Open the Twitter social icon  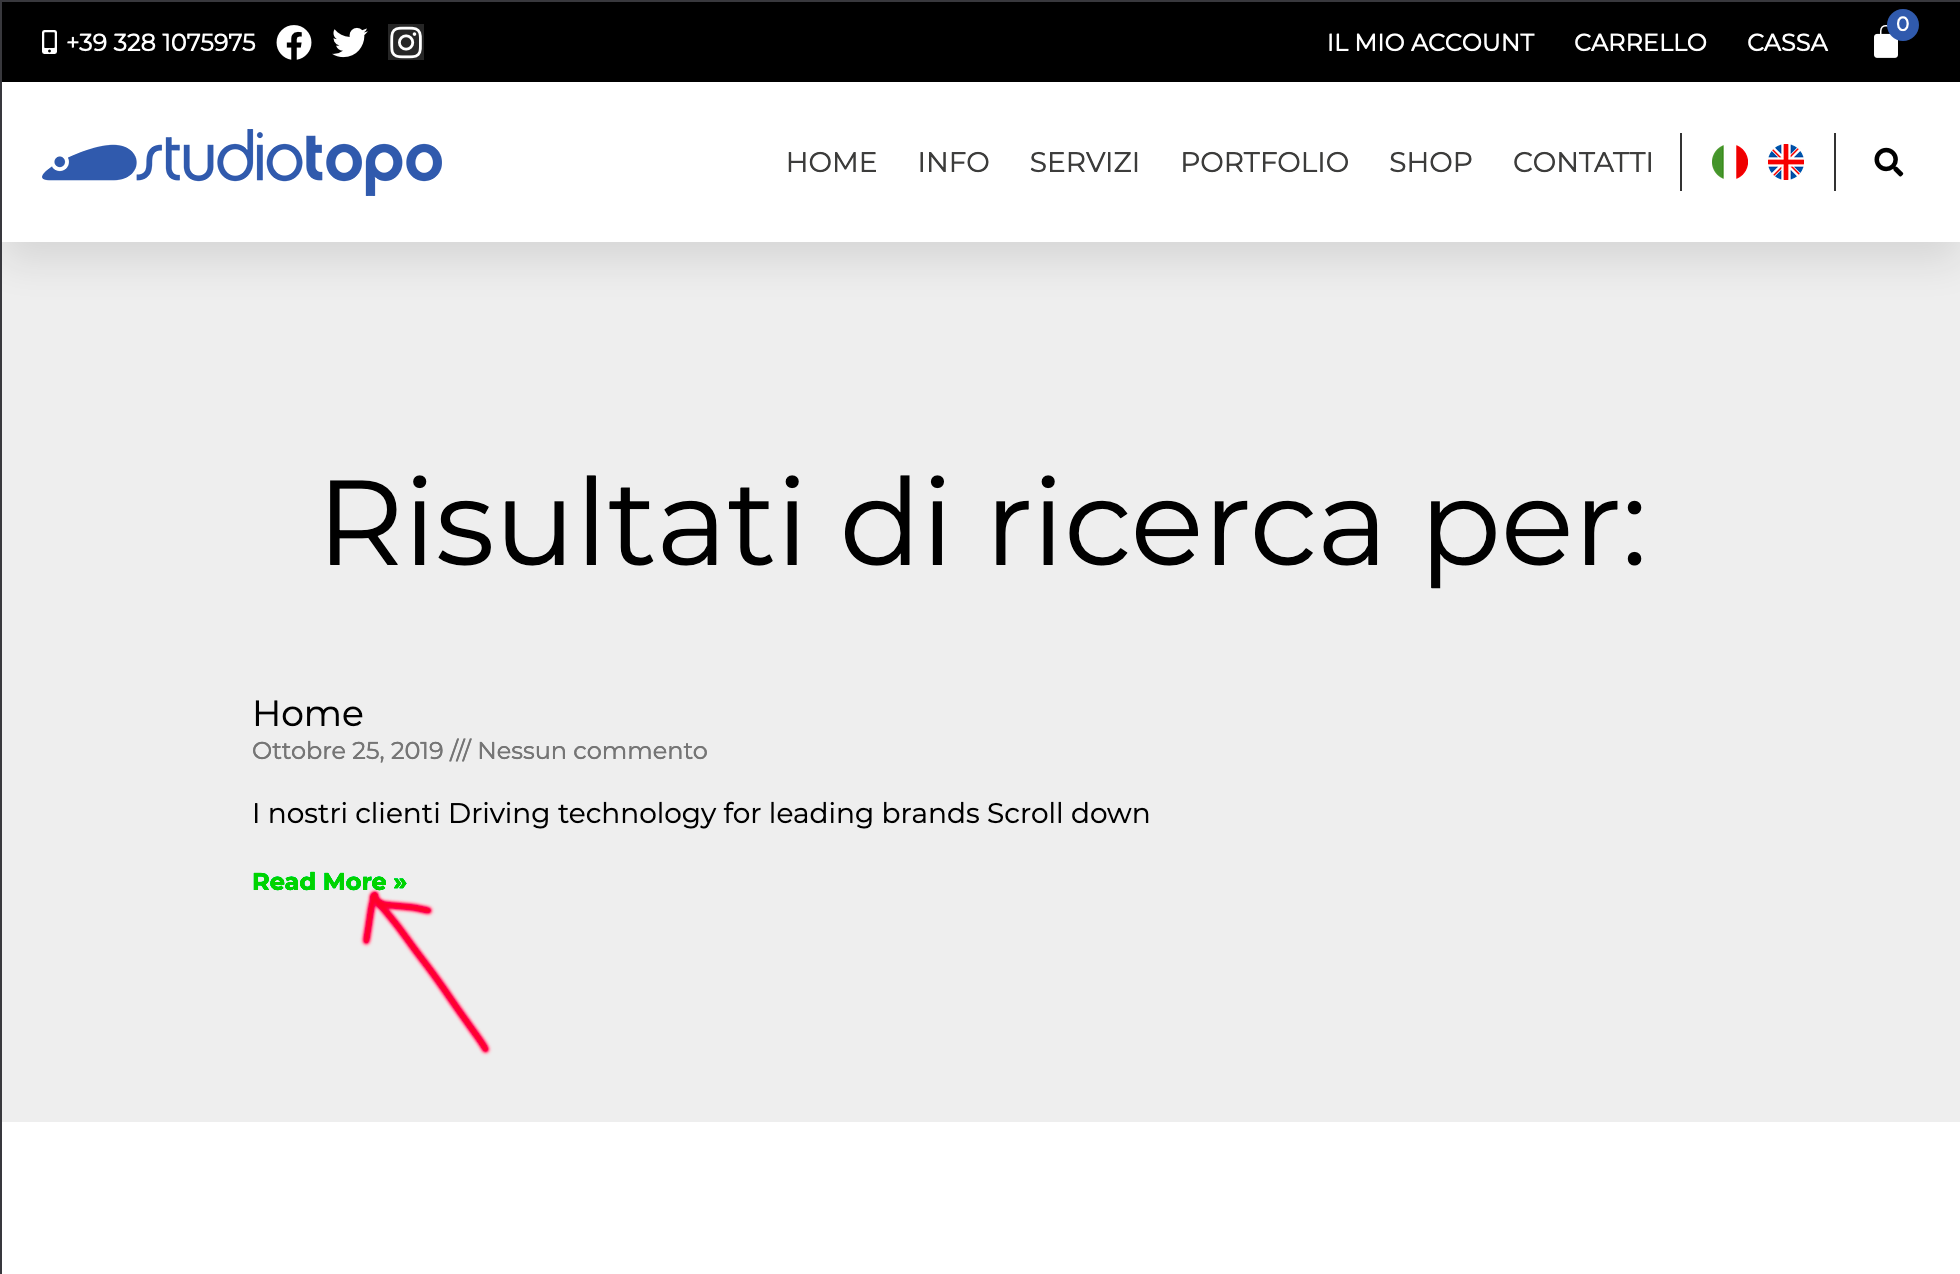(350, 42)
